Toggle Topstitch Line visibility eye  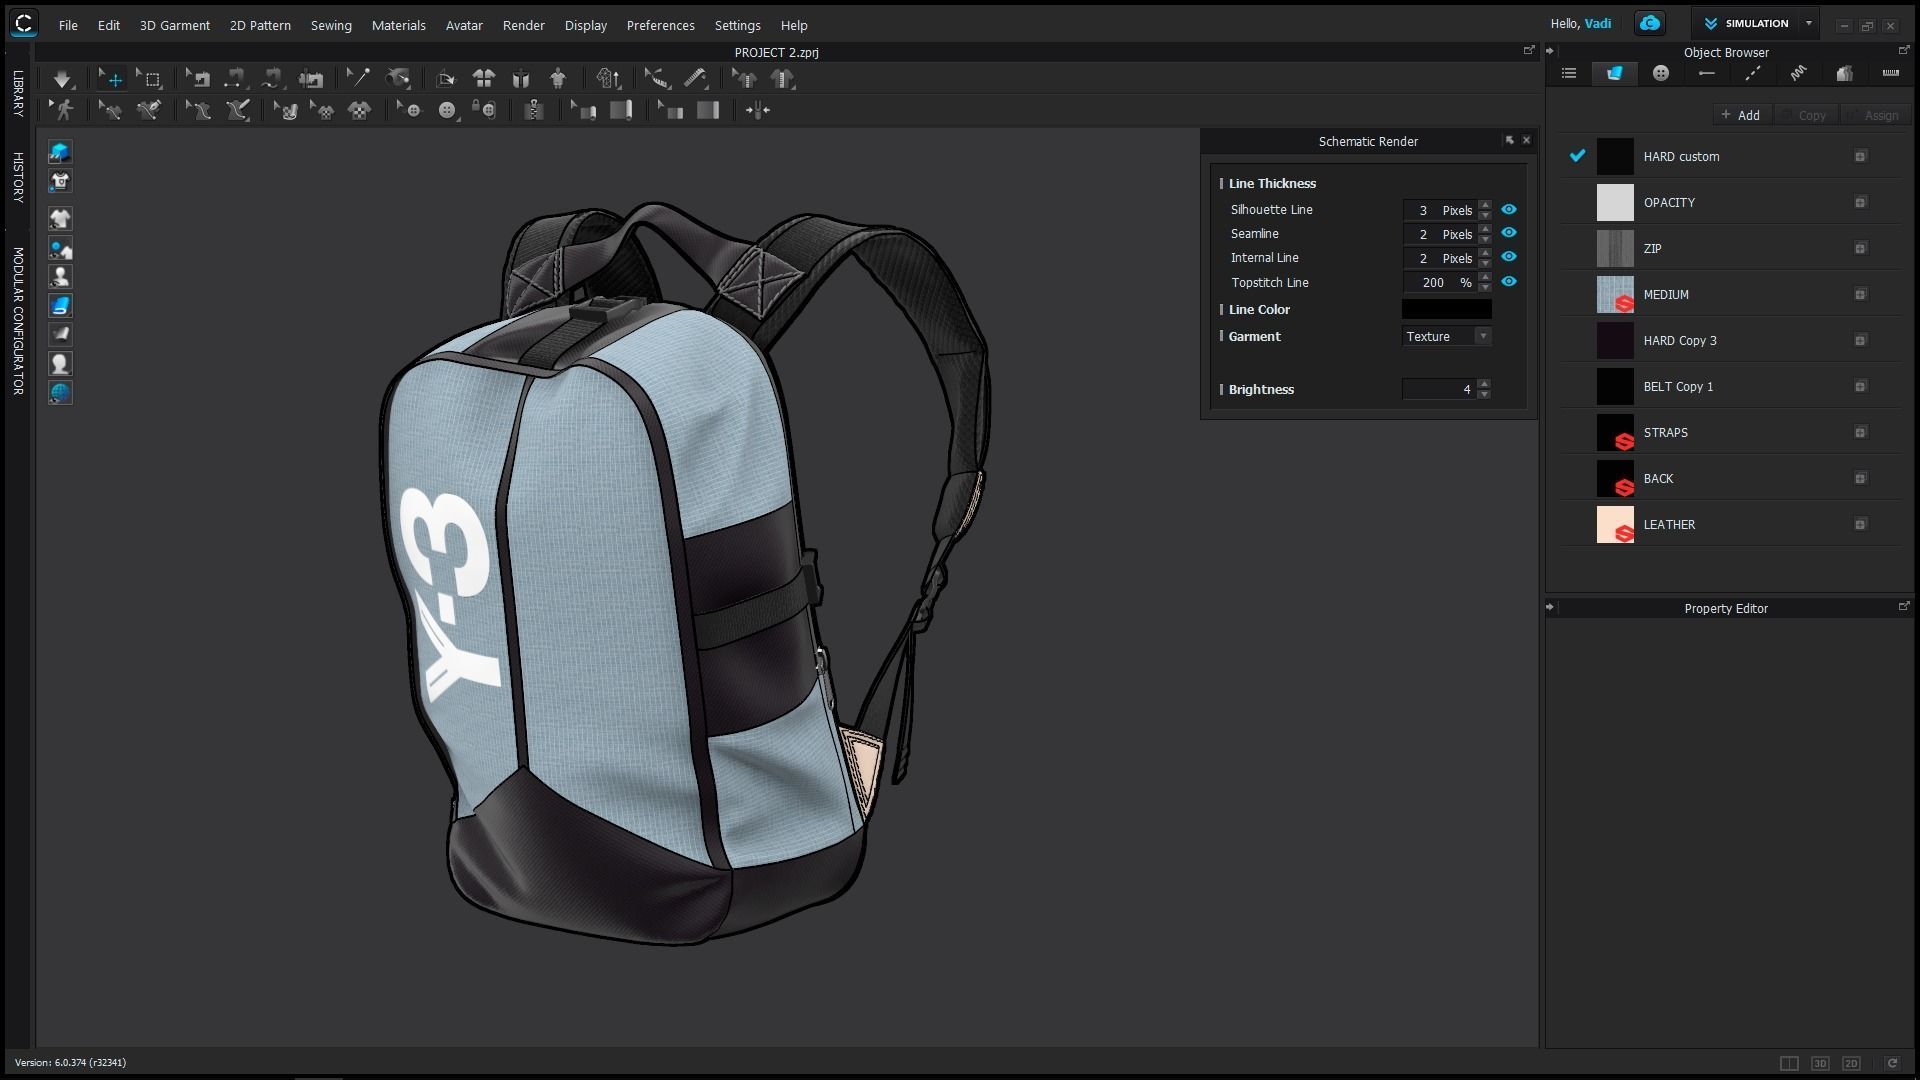tap(1509, 282)
